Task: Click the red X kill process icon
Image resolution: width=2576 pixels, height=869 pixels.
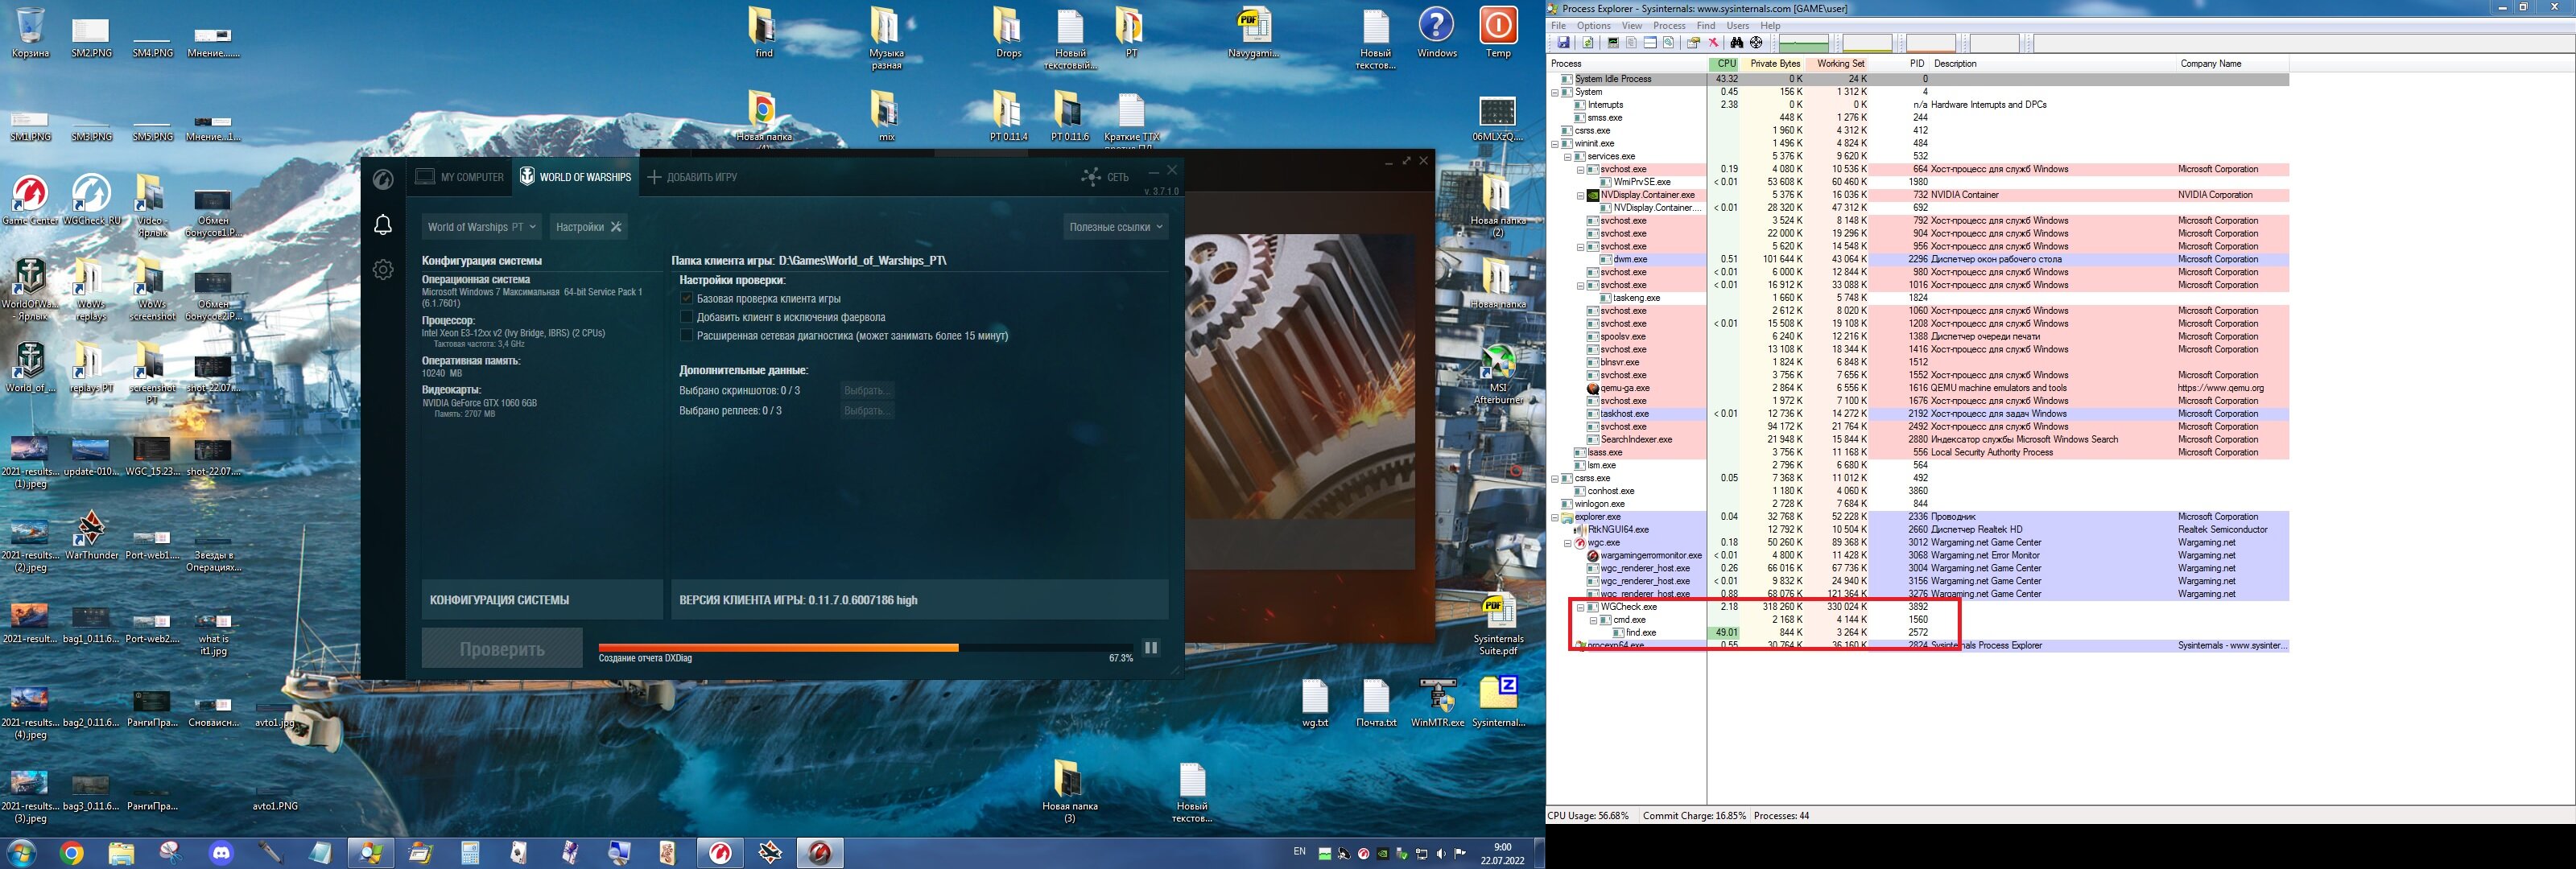Action: pyautogui.click(x=1713, y=43)
